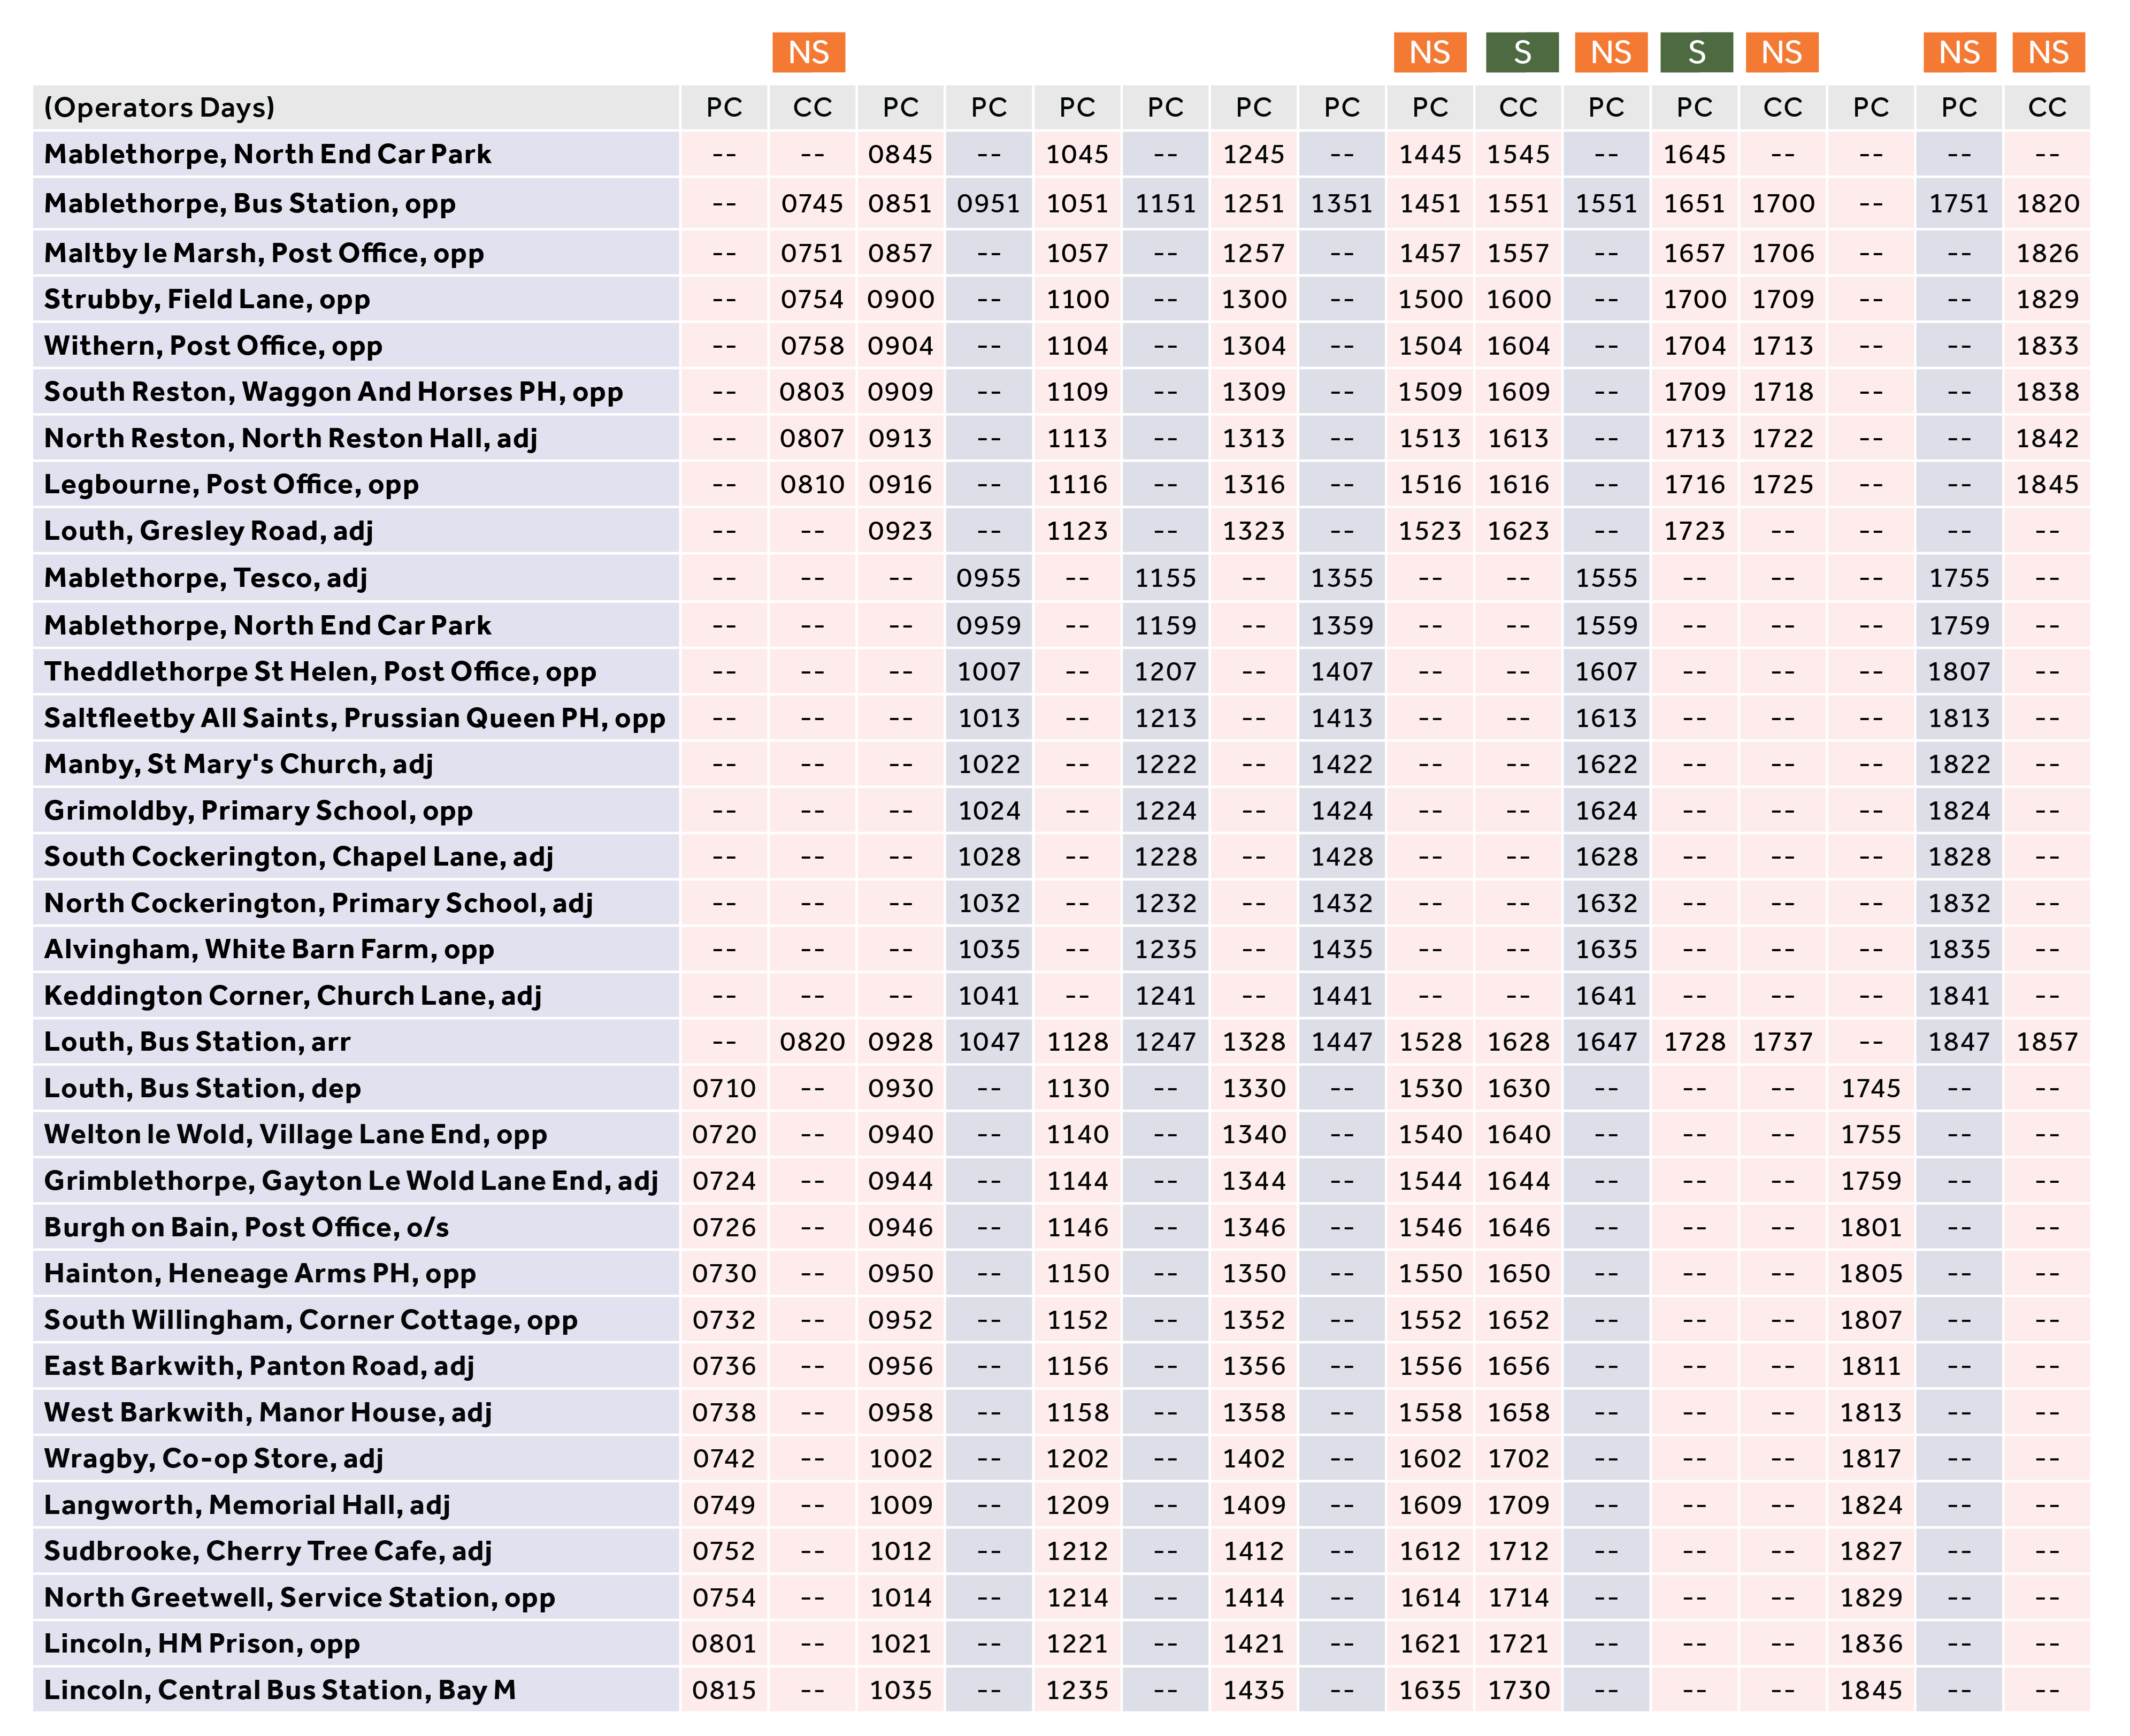Click 0955 in the Mablethorpe Tesco row
Viewport: 2130px width, 1736px height.
pos(988,578)
